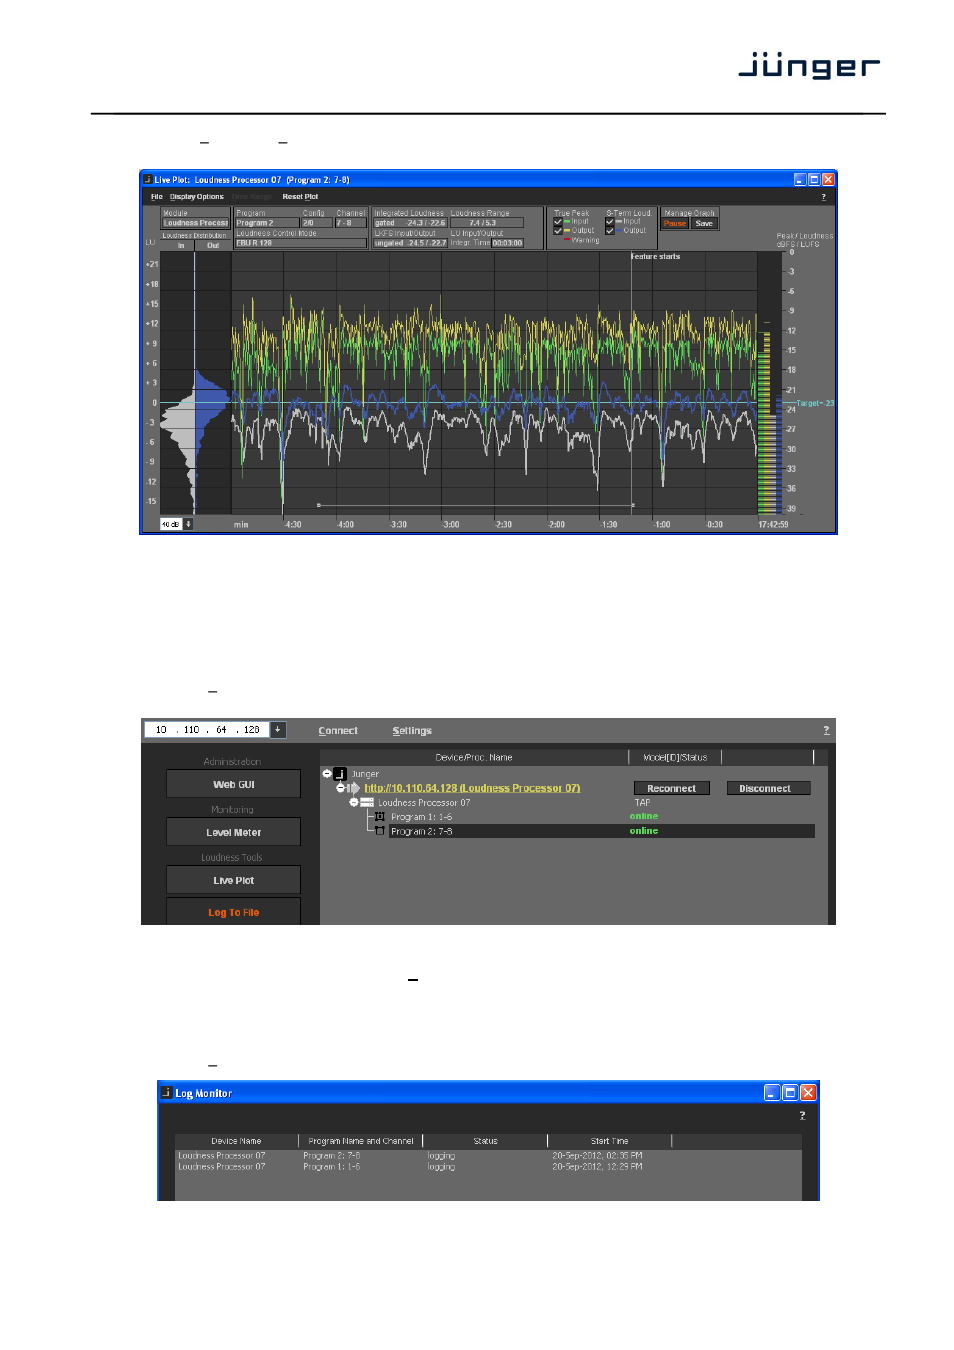Open help in the Log Monitor window

tap(802, 1115)
